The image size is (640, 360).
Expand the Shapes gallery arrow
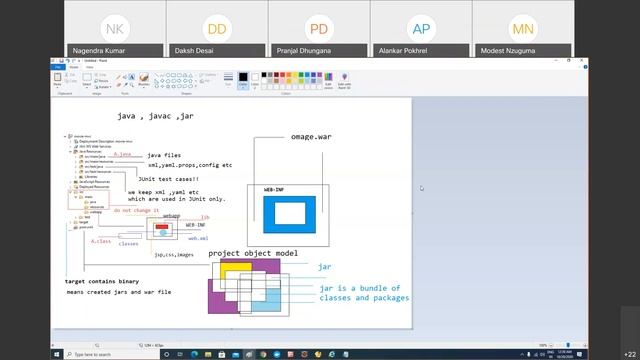(x=196, y=86)
